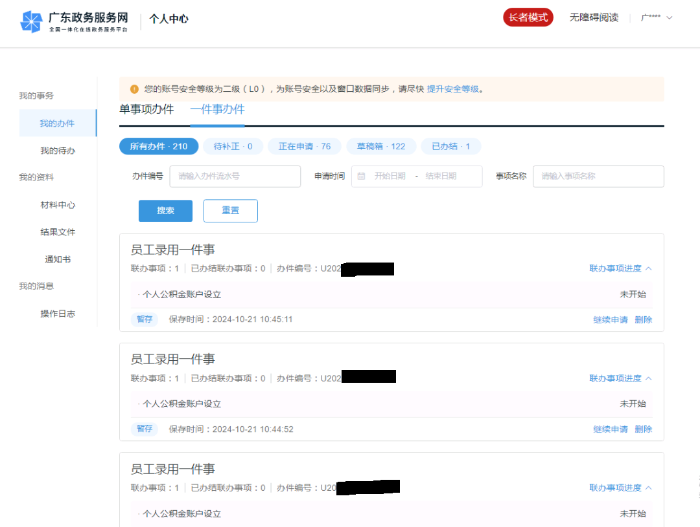This screenshot has width=700, height=527.
Task: Follow the 提升安全等级 link
Action: click(453, 89)
